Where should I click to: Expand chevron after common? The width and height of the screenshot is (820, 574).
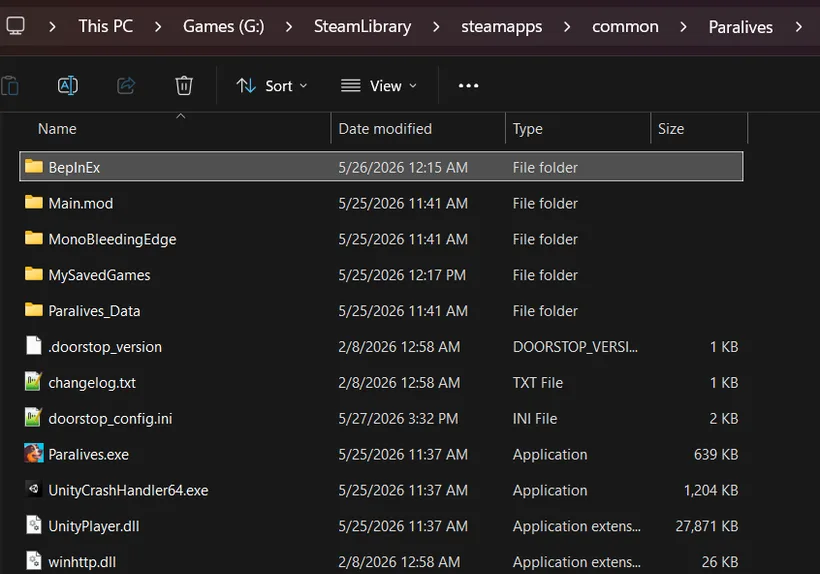point(683,27)
